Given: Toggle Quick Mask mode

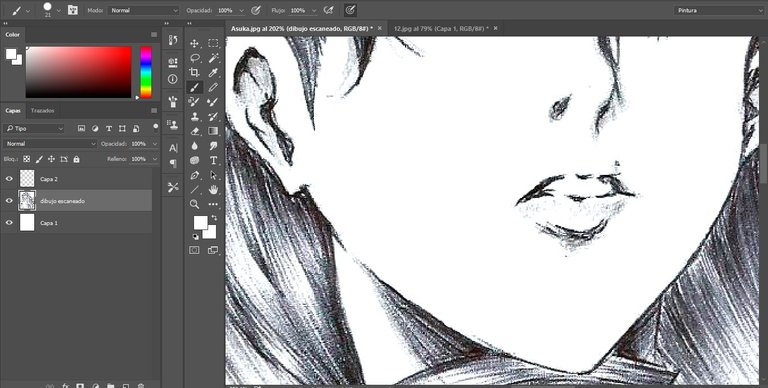Looking at the screenshot, I should point(194,250).
